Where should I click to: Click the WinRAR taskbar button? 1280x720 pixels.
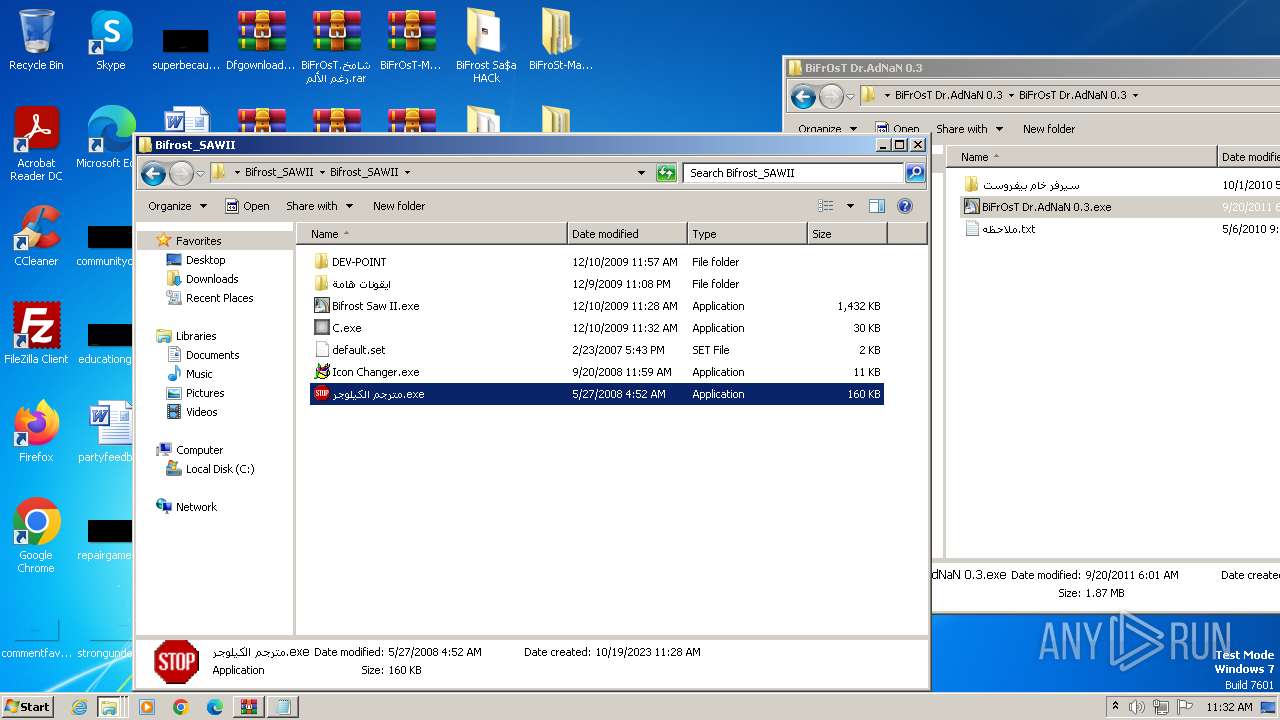pos(248,707)
